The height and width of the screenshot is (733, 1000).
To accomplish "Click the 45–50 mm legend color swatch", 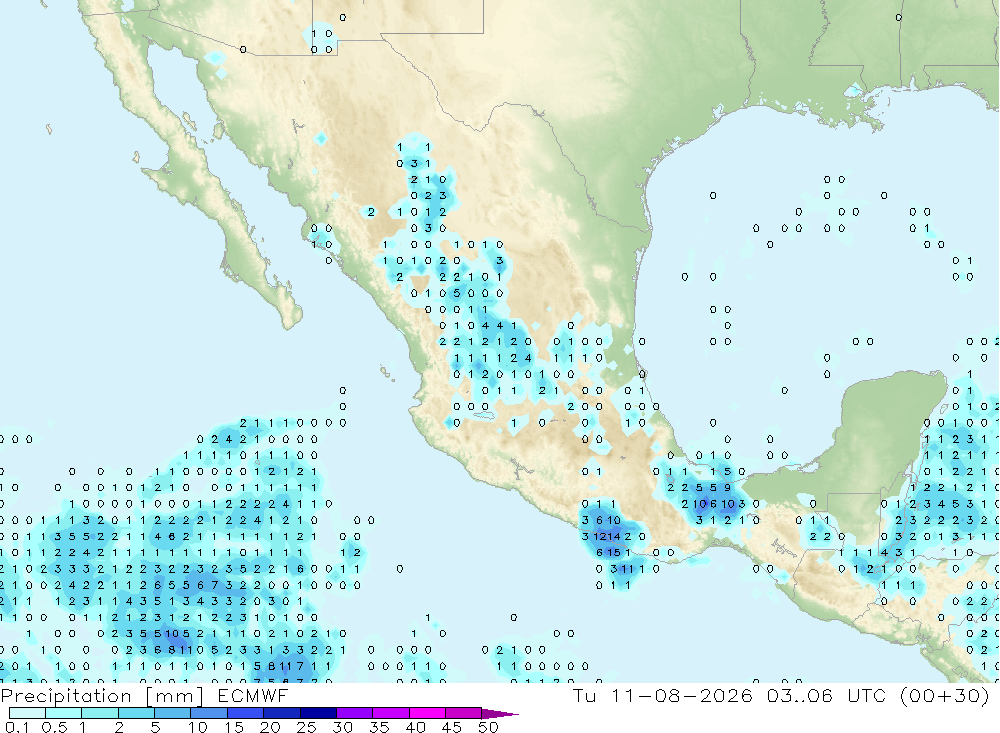I will click(x=464, y=713).
